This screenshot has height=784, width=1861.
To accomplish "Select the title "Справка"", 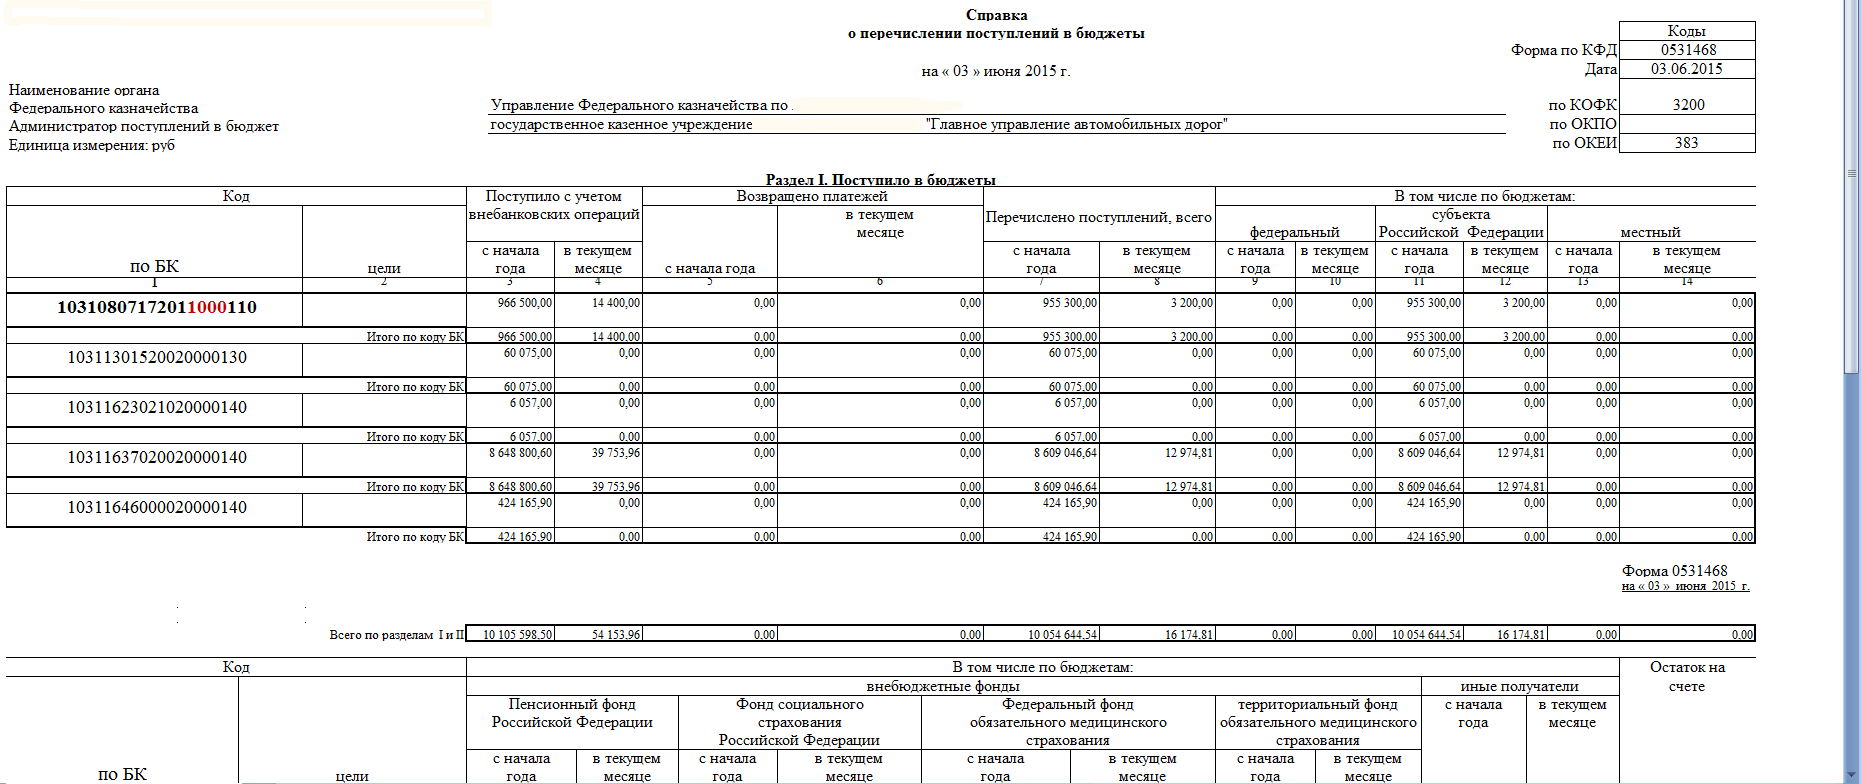I will coord(997,15).
